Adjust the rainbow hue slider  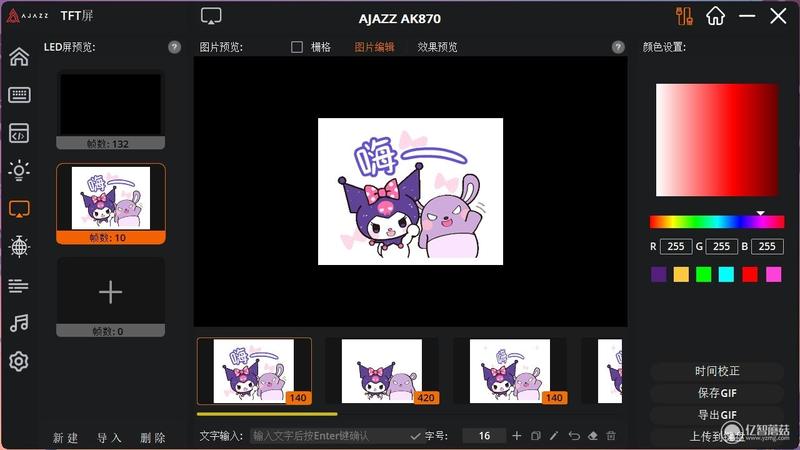click(717, 221)
